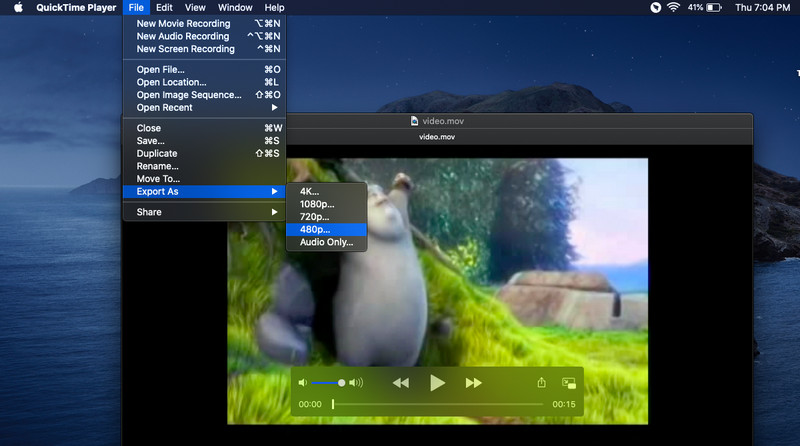Image resolution: width=800 pixels, height=446 pixels.
Task: Expand the Export As submenu arrow
Action: (x=274, y=191)
